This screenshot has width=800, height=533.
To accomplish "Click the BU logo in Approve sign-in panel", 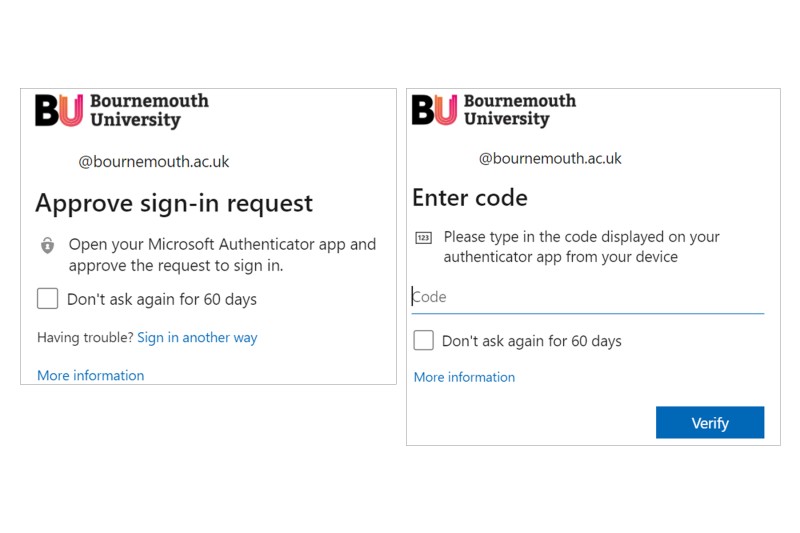I will (x=59, y=110).
